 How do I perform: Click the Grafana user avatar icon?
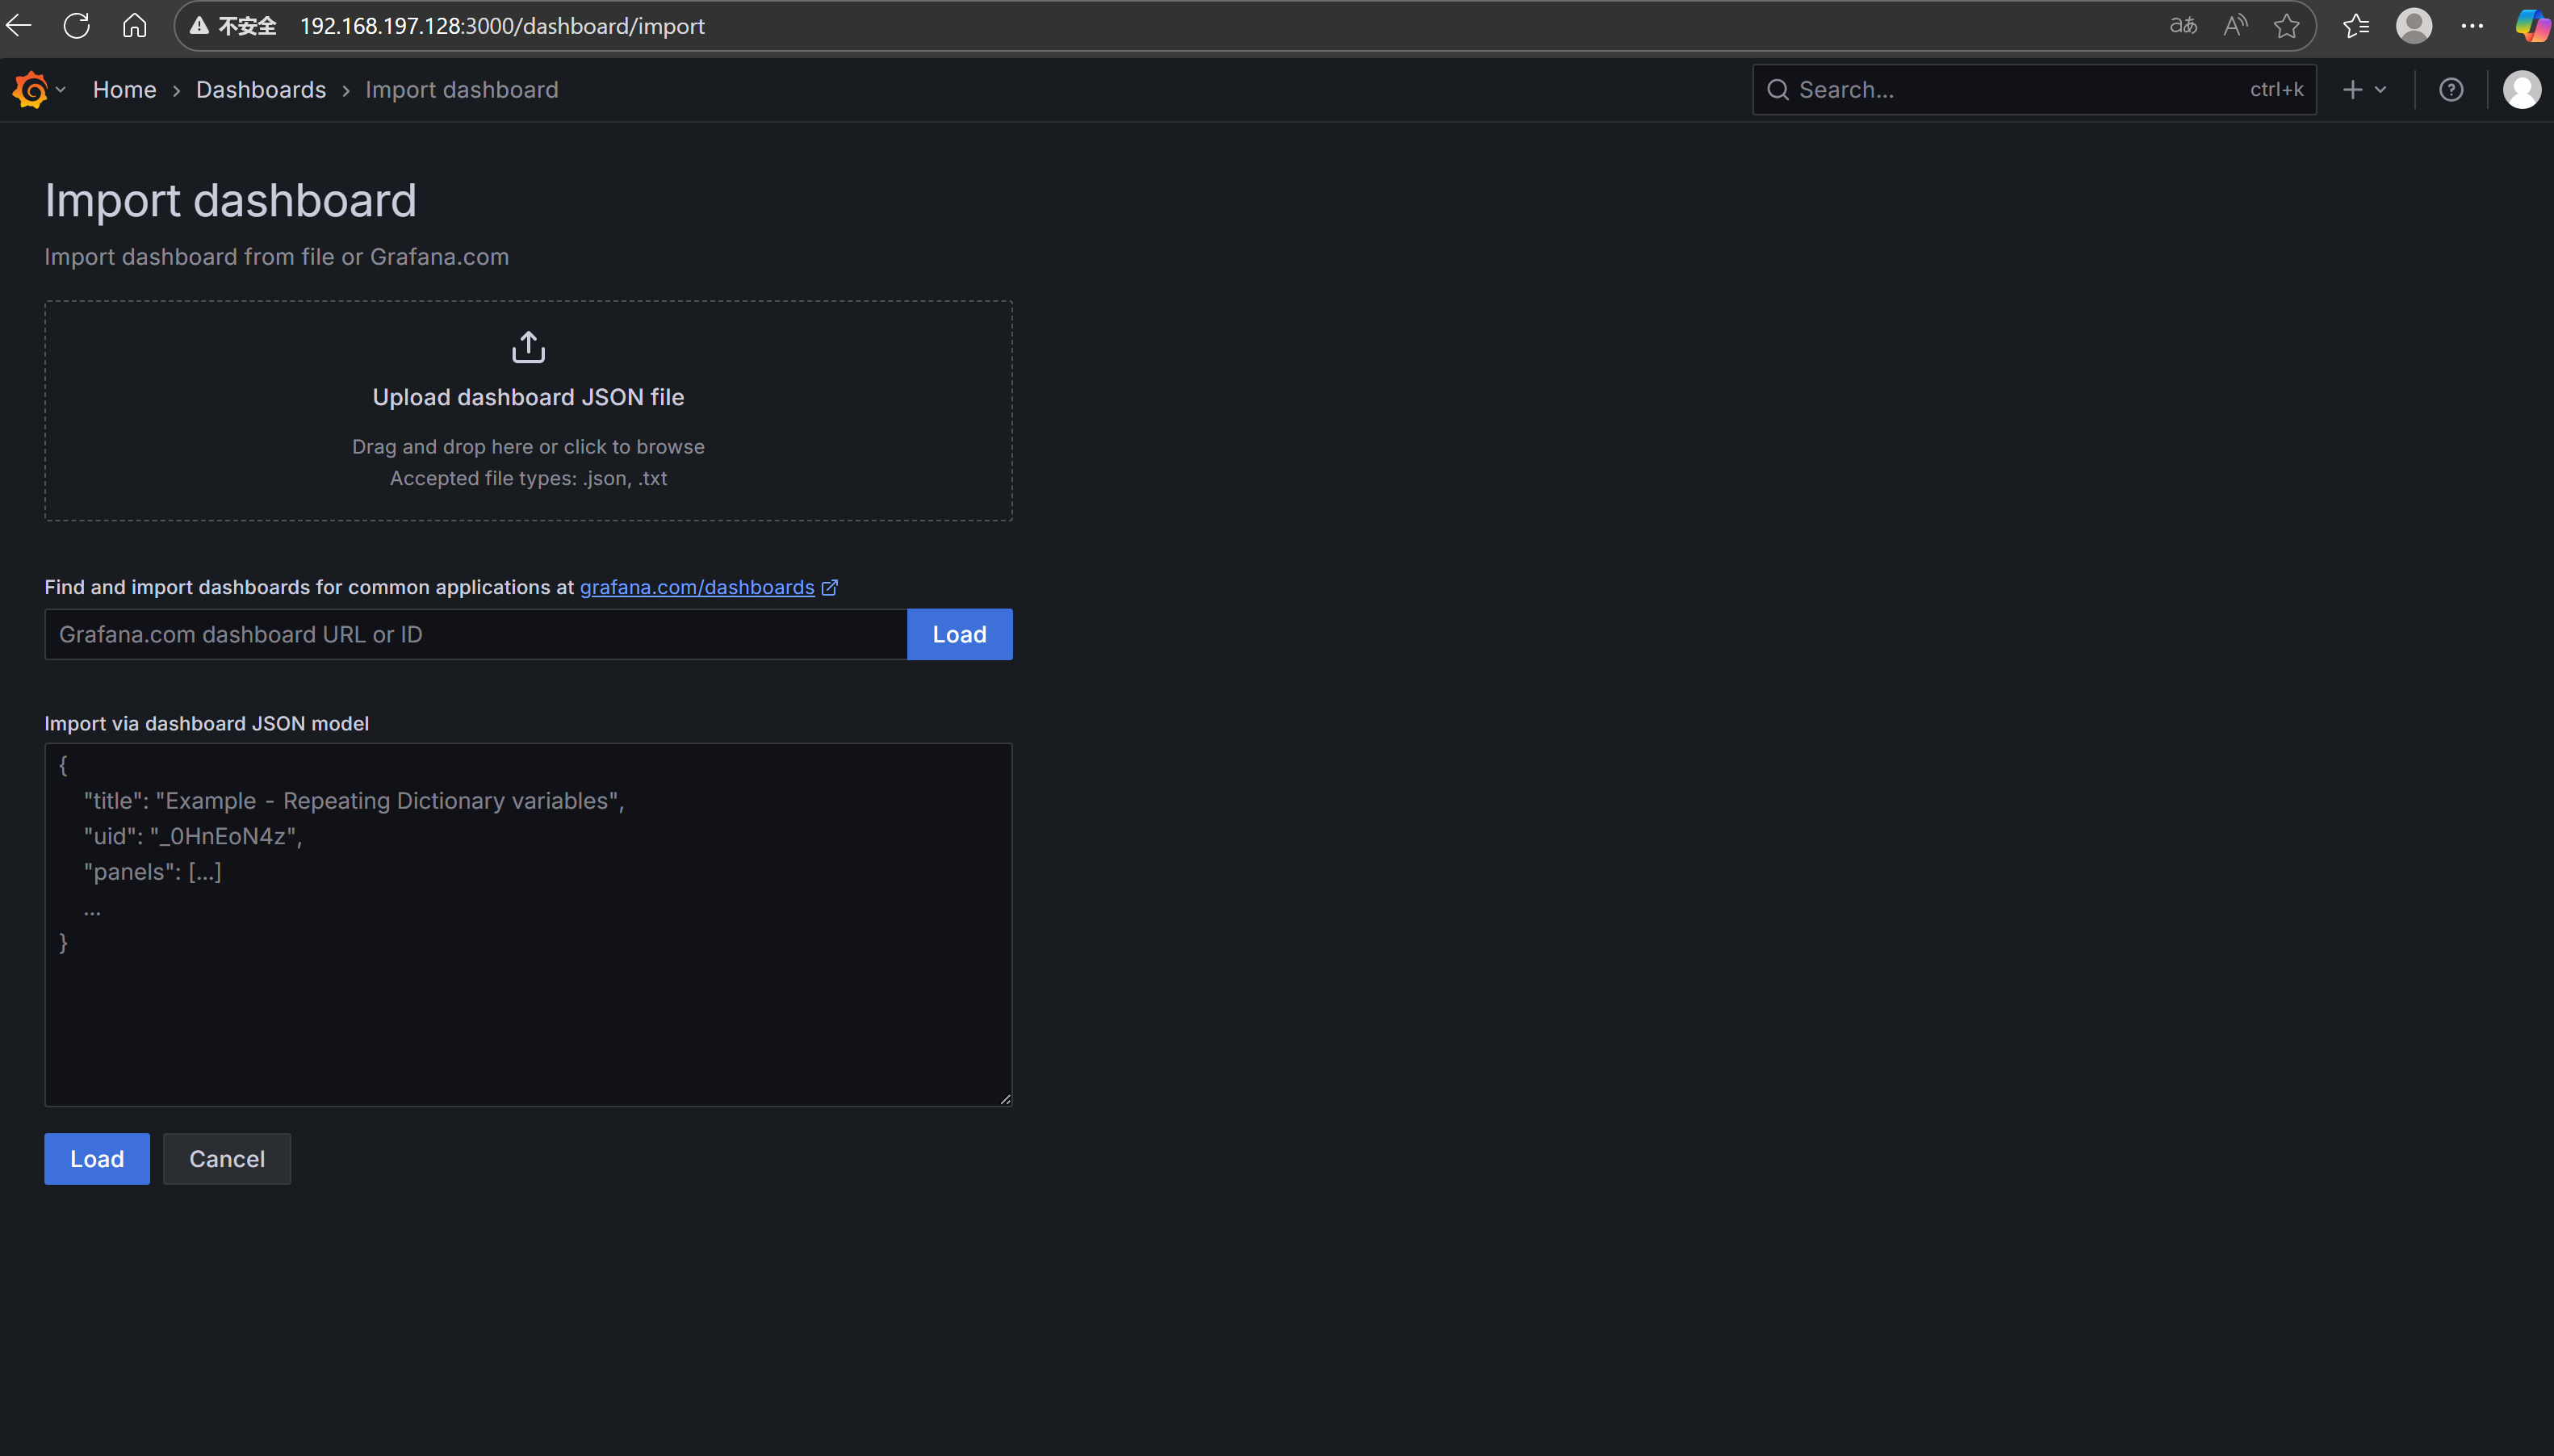coord(2521,90)
